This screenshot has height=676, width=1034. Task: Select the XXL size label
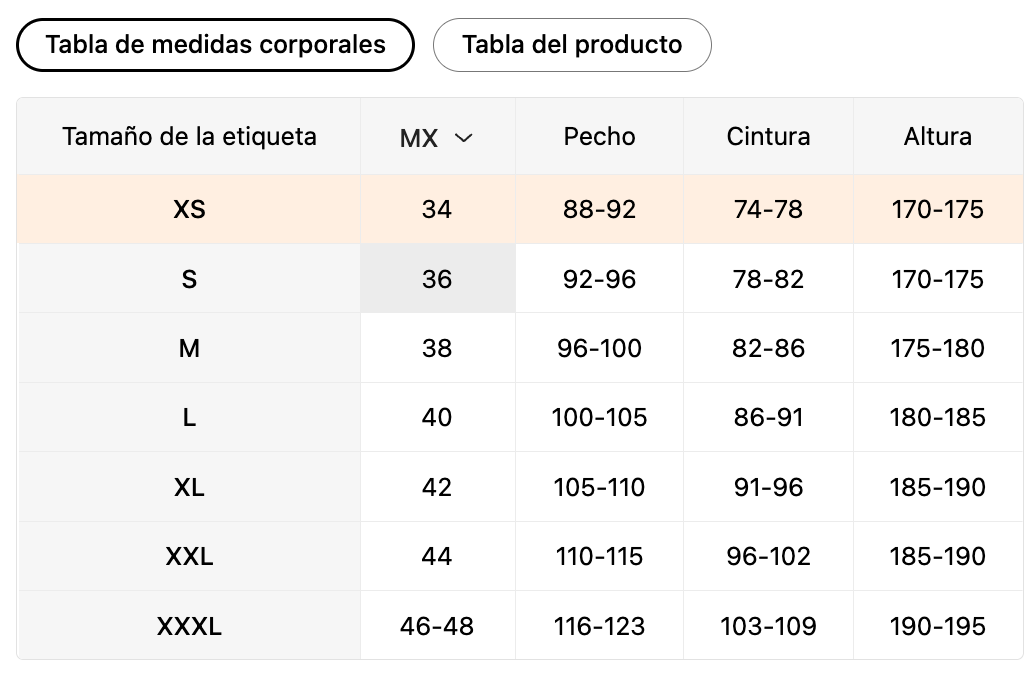pyautogui.click(x=189, y=556)
